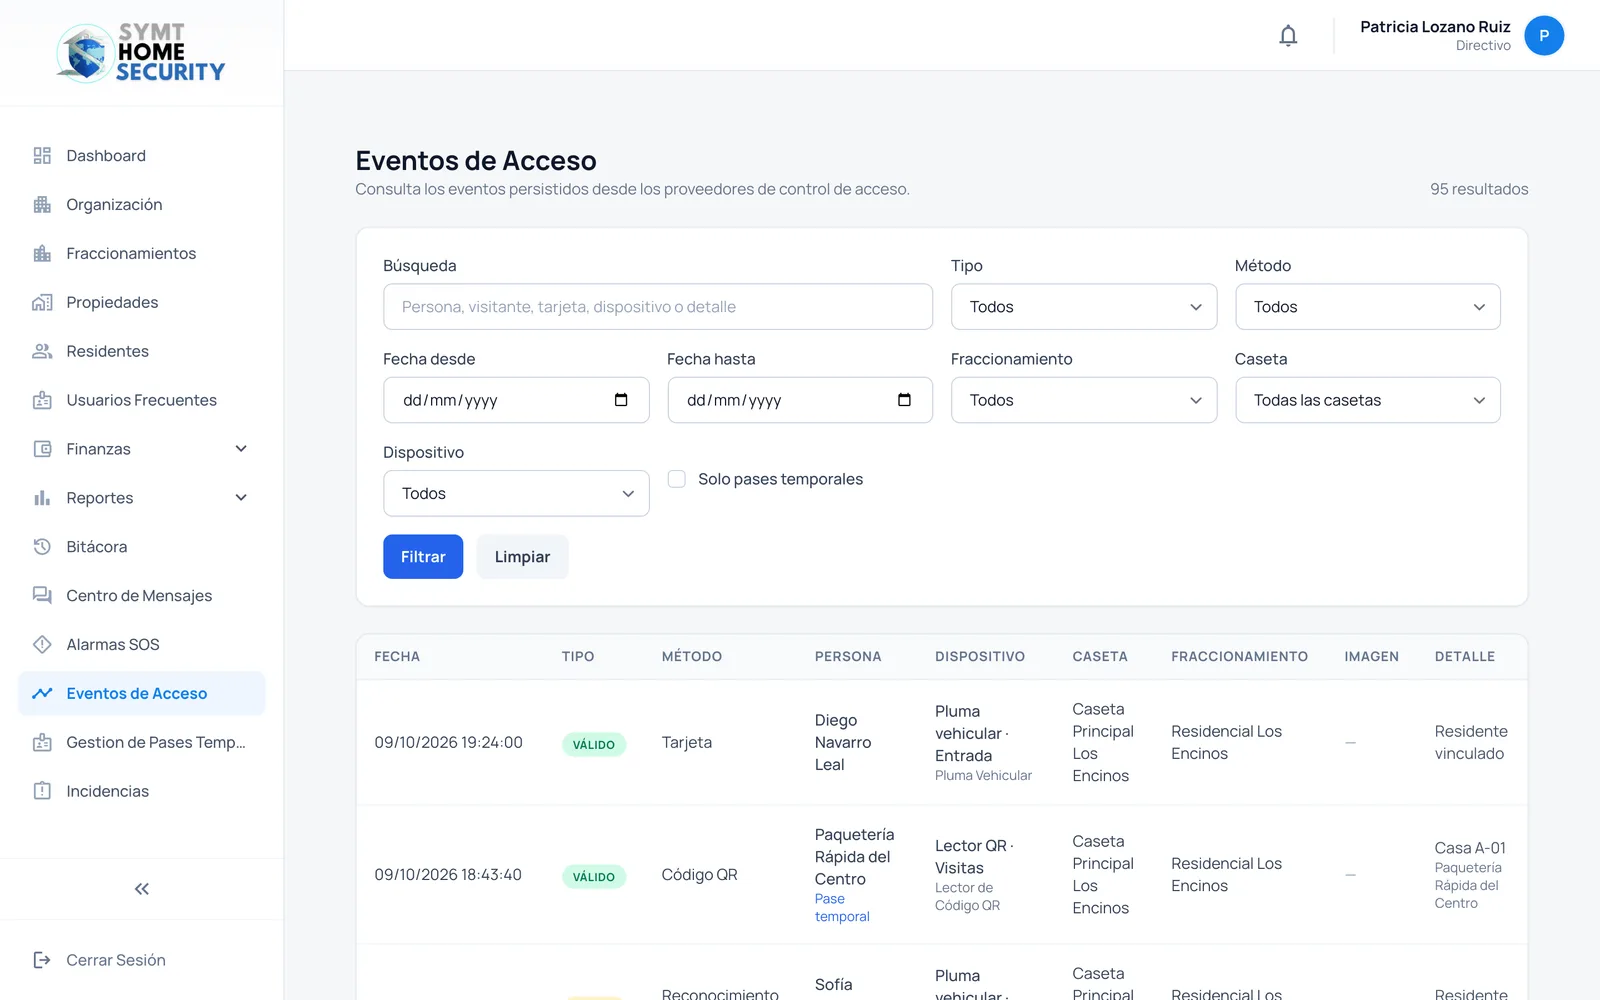The width and height of the screenshot is (1600, 1000).
Task: Click Cerrar Sesión link
Action: (116, 961)
